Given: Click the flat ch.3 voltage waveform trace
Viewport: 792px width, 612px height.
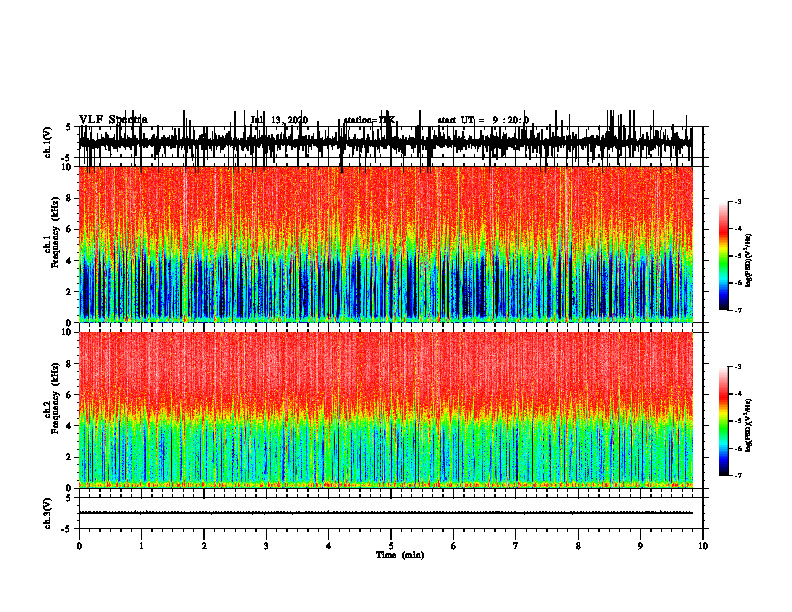Looking at the screenshot, I should (x=386, y=513).
